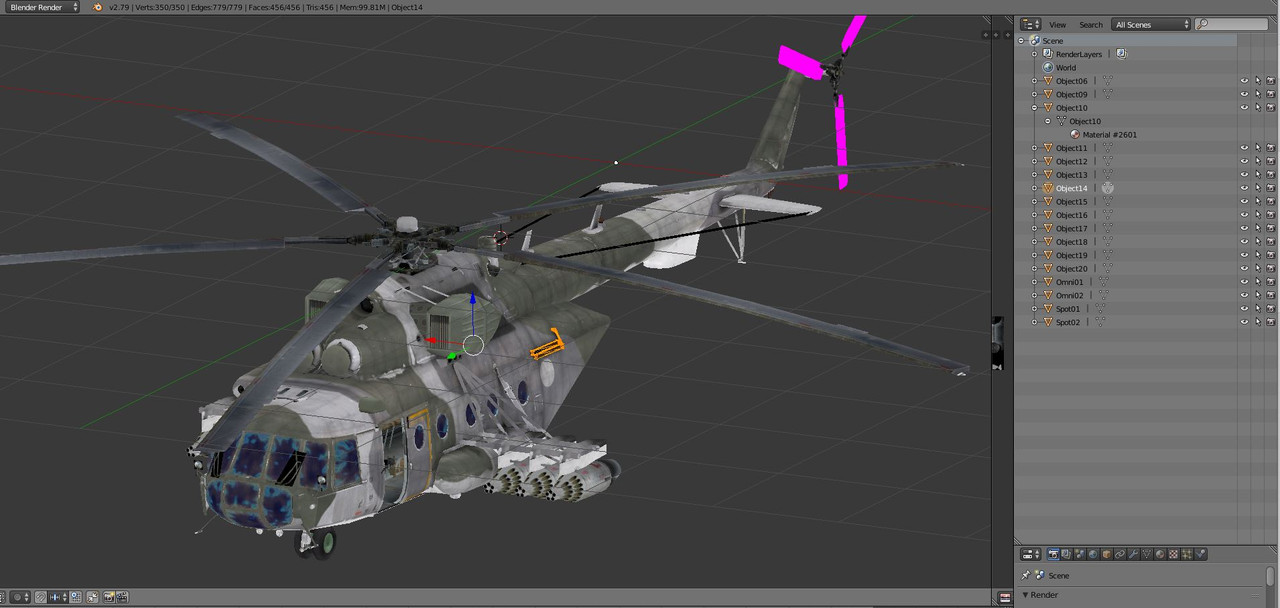Hide Object14 with its eye icon
Image resolution: width=1280 pixels, height=608 pixels.
pyautogui.click(x=1245, y=188)
